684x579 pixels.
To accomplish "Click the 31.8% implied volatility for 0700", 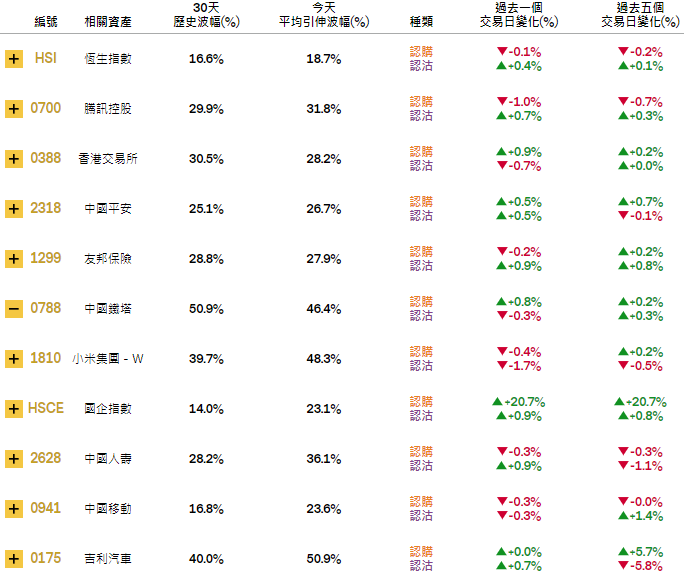I will point(324,109).
